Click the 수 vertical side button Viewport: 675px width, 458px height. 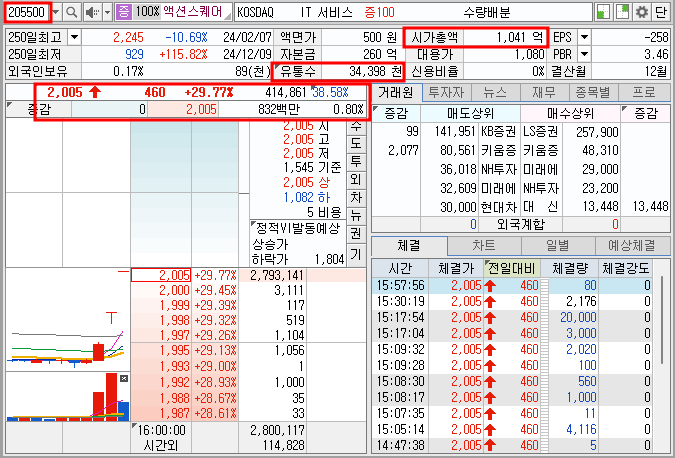pos(356,126)
